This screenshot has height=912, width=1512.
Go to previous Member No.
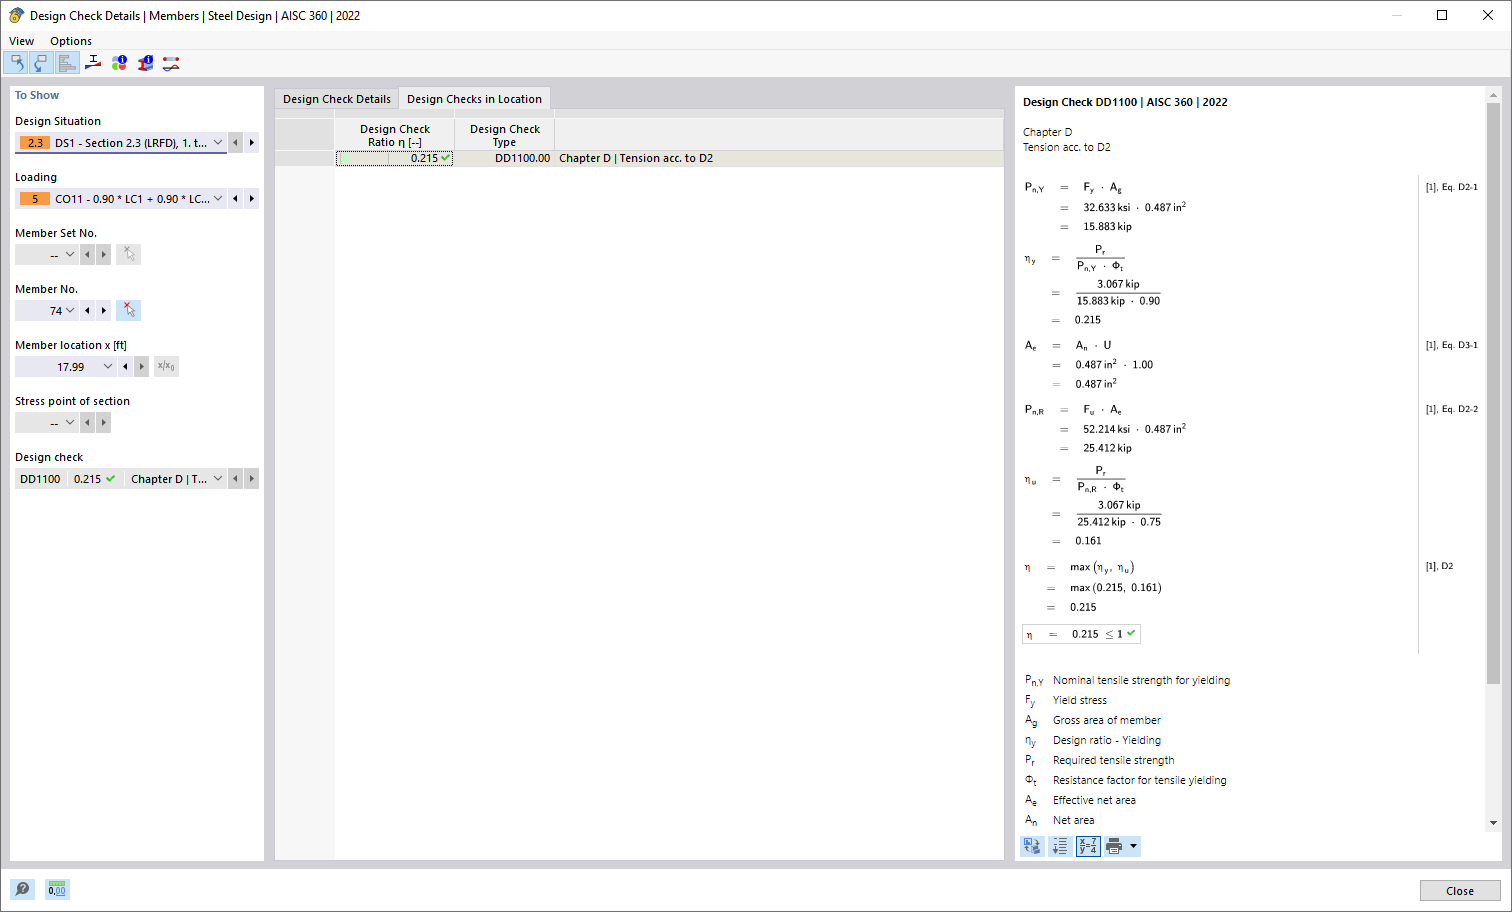click(x=88, y=311)
